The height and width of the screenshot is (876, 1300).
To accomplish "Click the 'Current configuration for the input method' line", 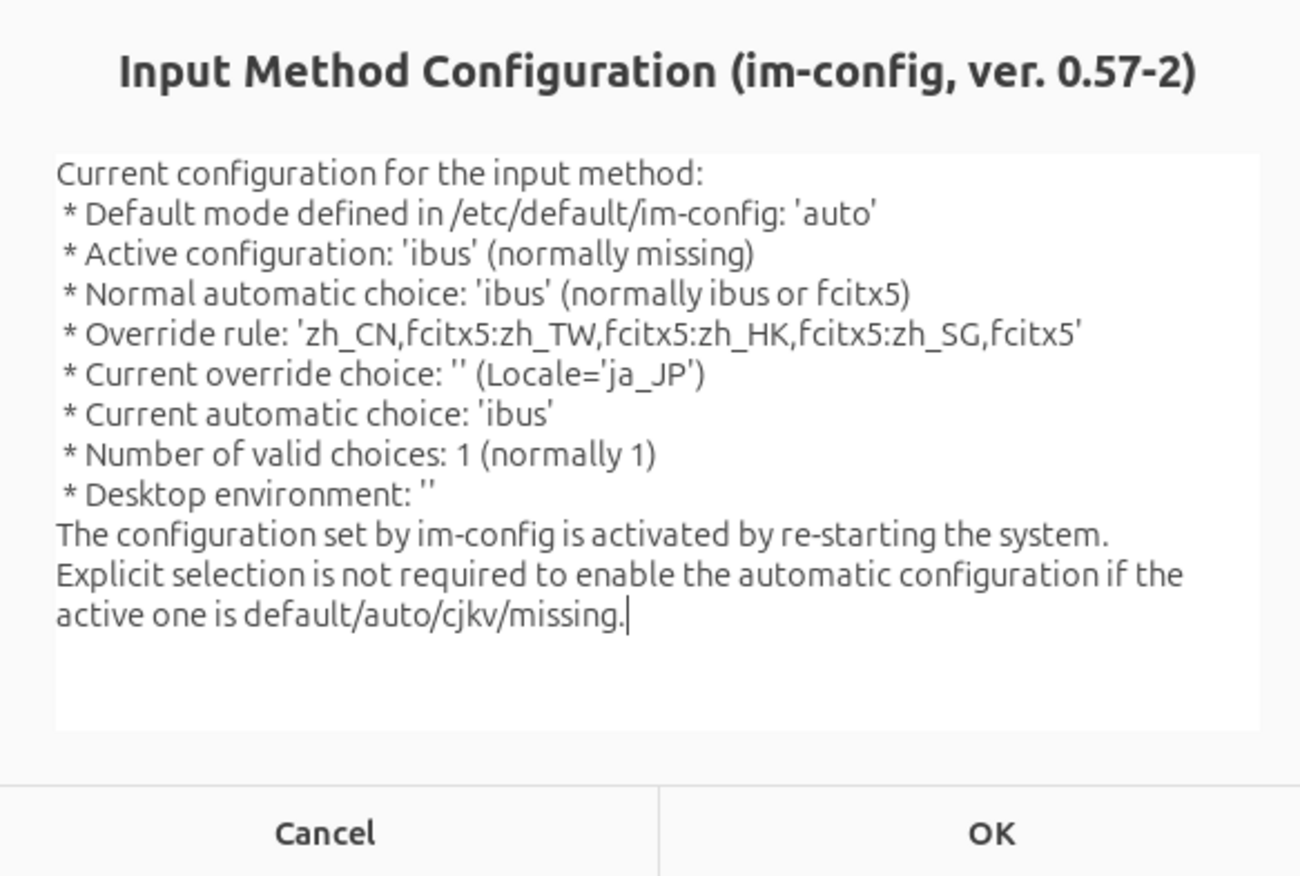I will 380,174.
